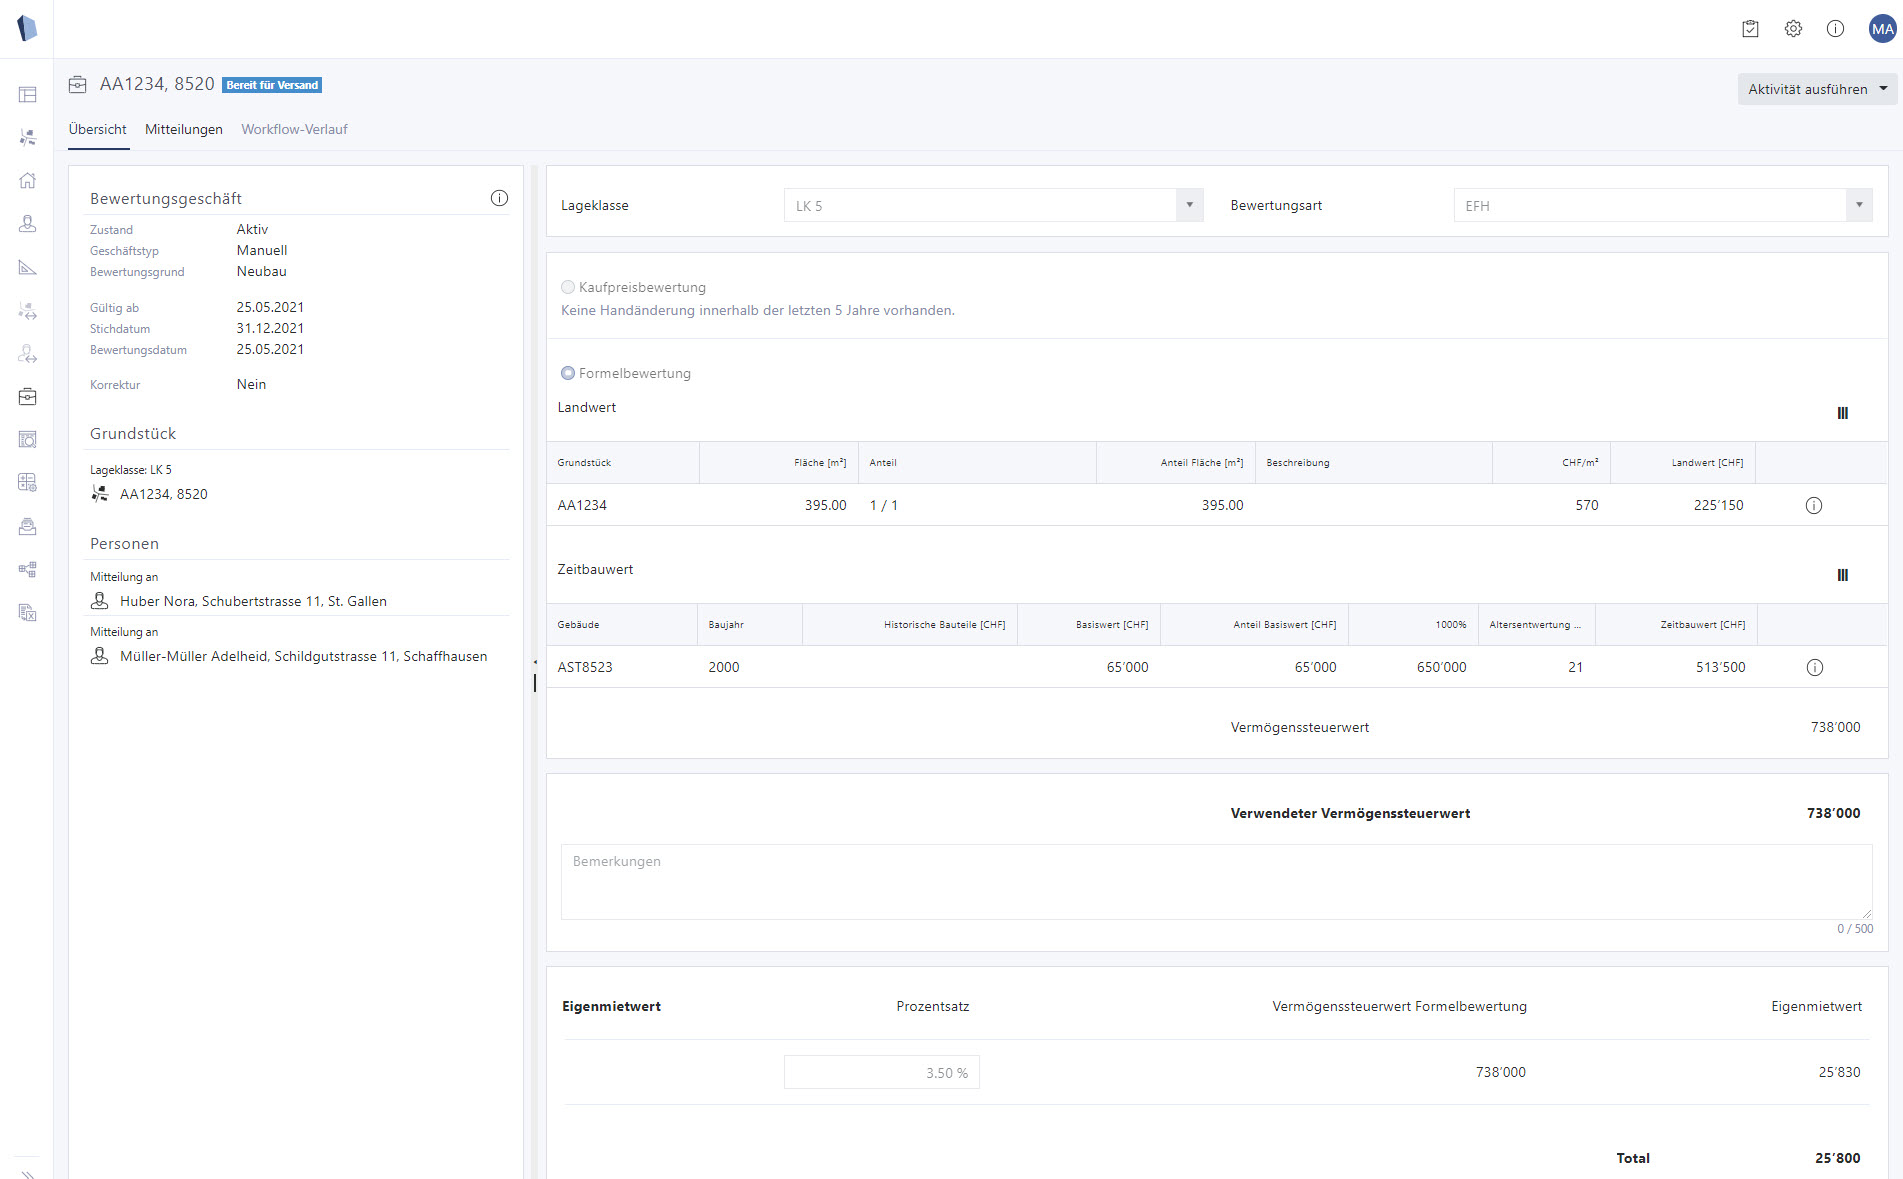Image resolution: width=1903 pixels, height=1179 pixels.
Task: Click info icon next to Bewertungsgeschäft heading
Action: [499, 198]
